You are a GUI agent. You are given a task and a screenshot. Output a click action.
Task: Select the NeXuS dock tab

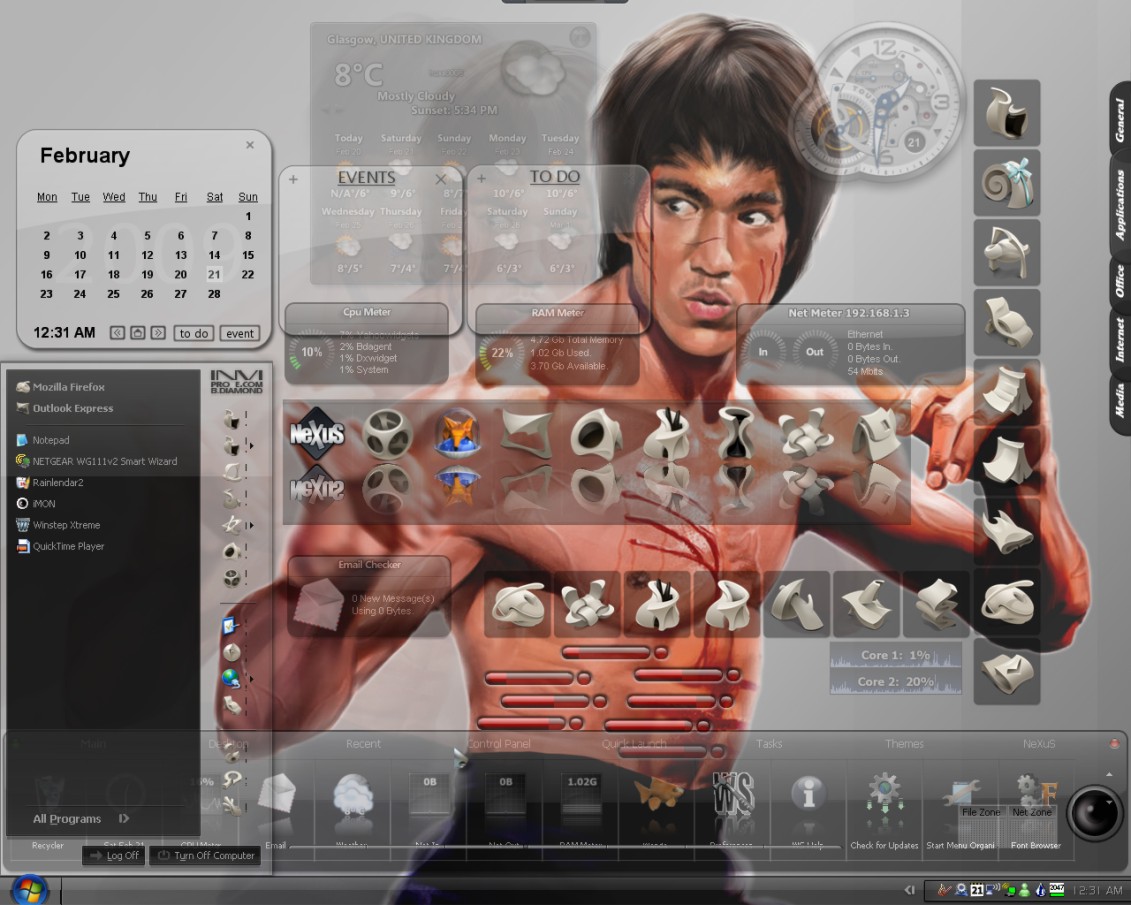tap(1039, 743)
